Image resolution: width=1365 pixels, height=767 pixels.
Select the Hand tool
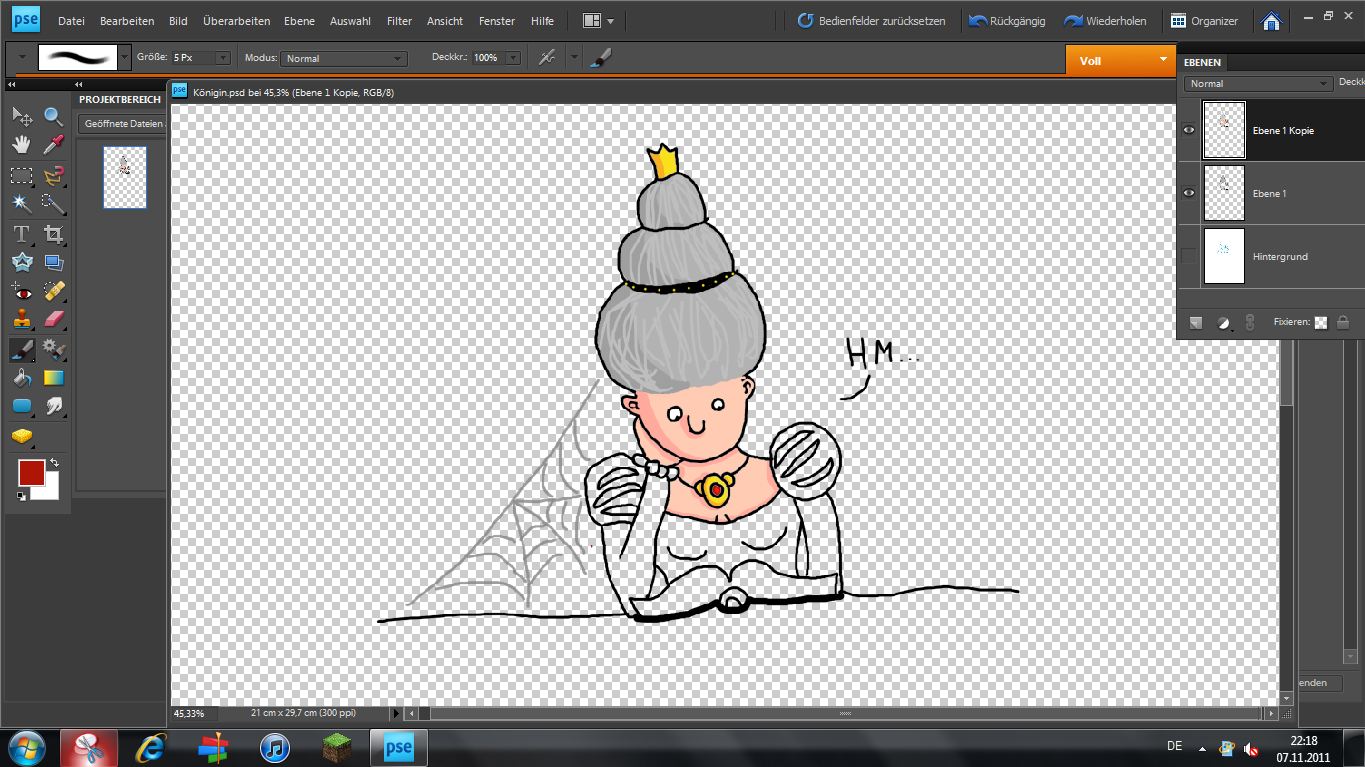pos(21,145)
